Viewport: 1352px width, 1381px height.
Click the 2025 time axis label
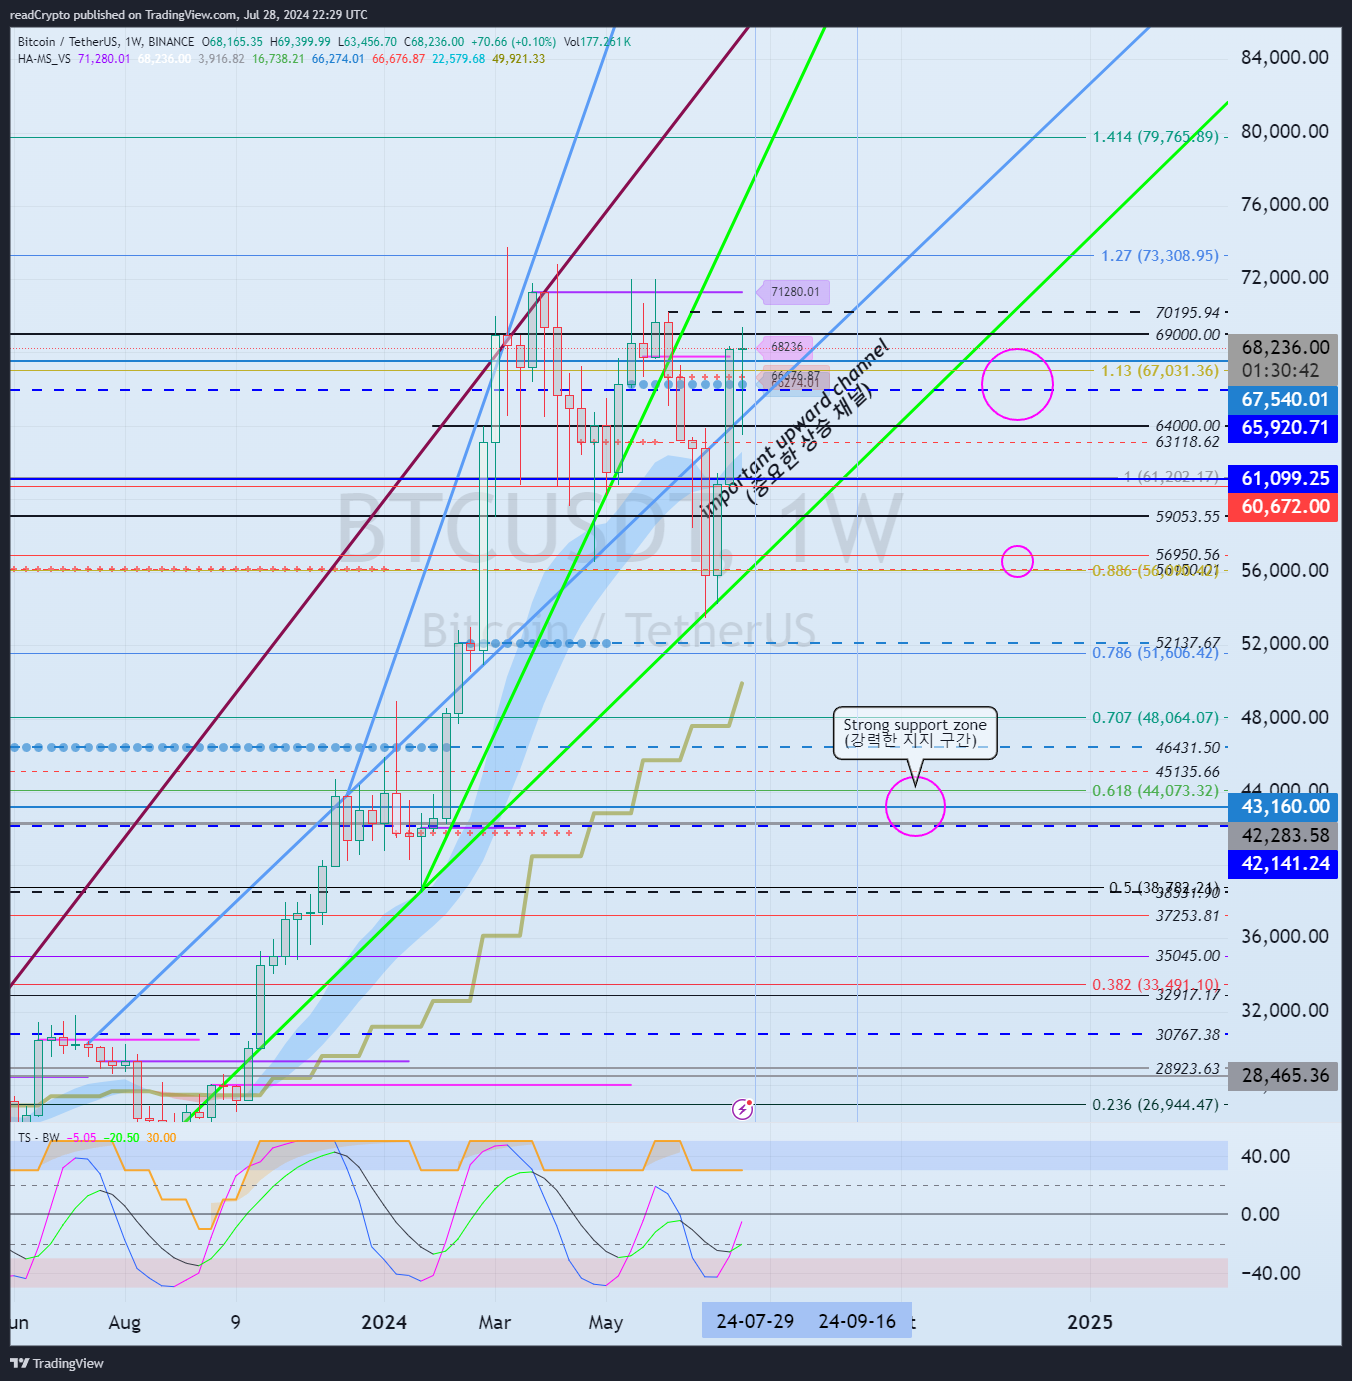point(1090,1322)
